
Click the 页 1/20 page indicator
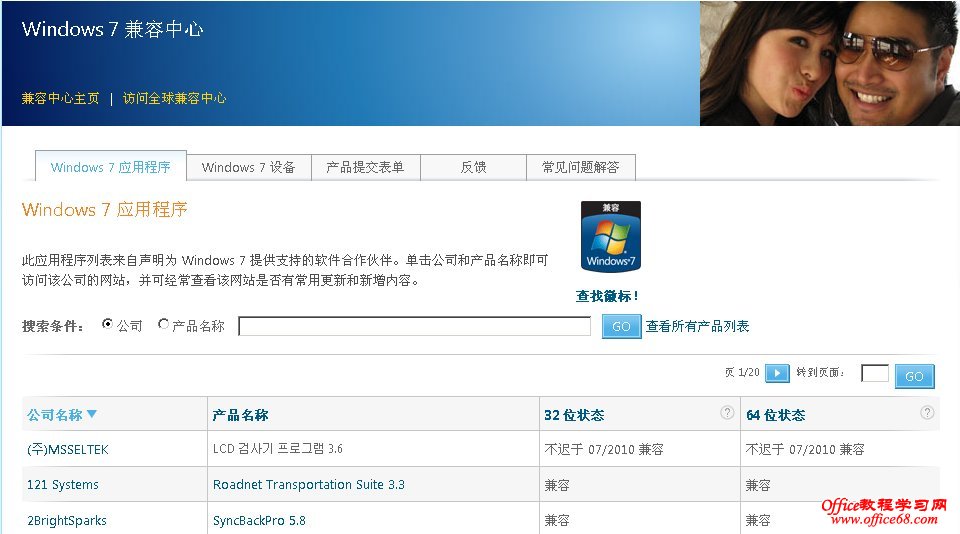[742, 372]
